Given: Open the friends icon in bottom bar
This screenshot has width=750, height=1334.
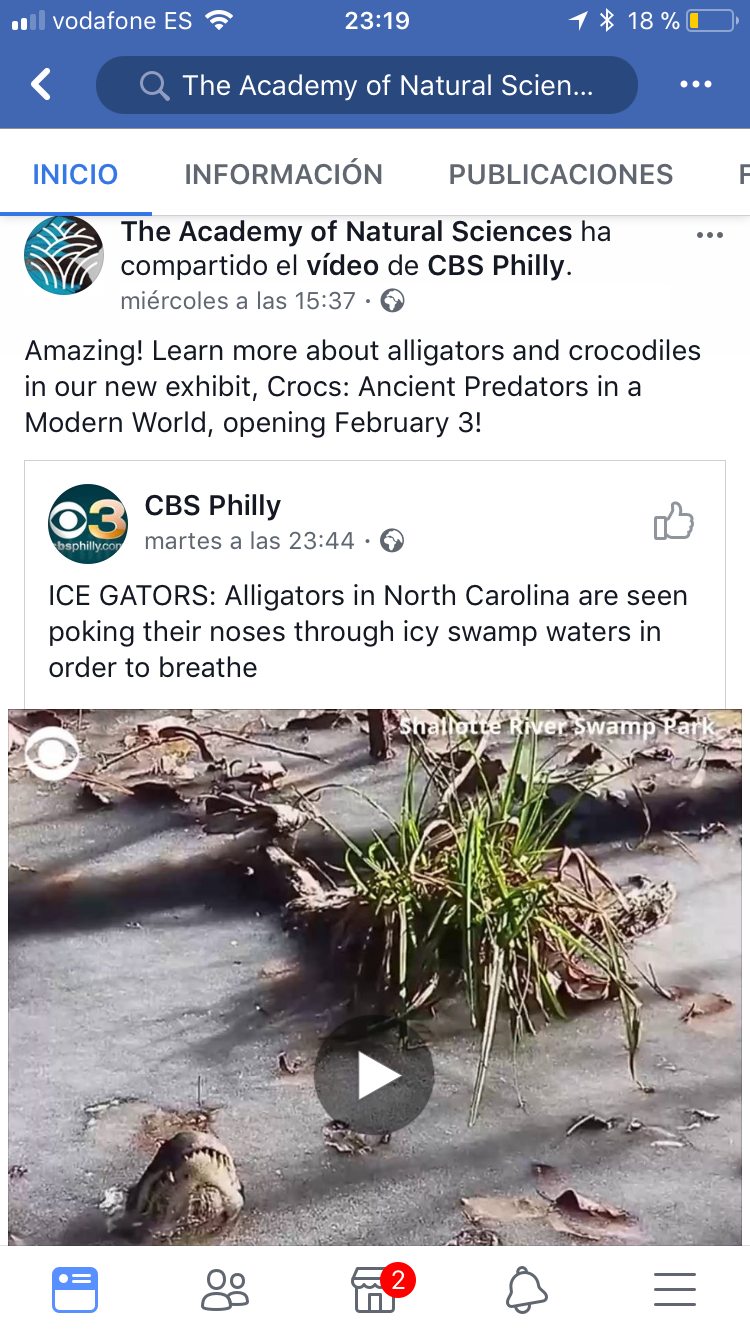Looking at the screenshot, I should coord(224,1289).
